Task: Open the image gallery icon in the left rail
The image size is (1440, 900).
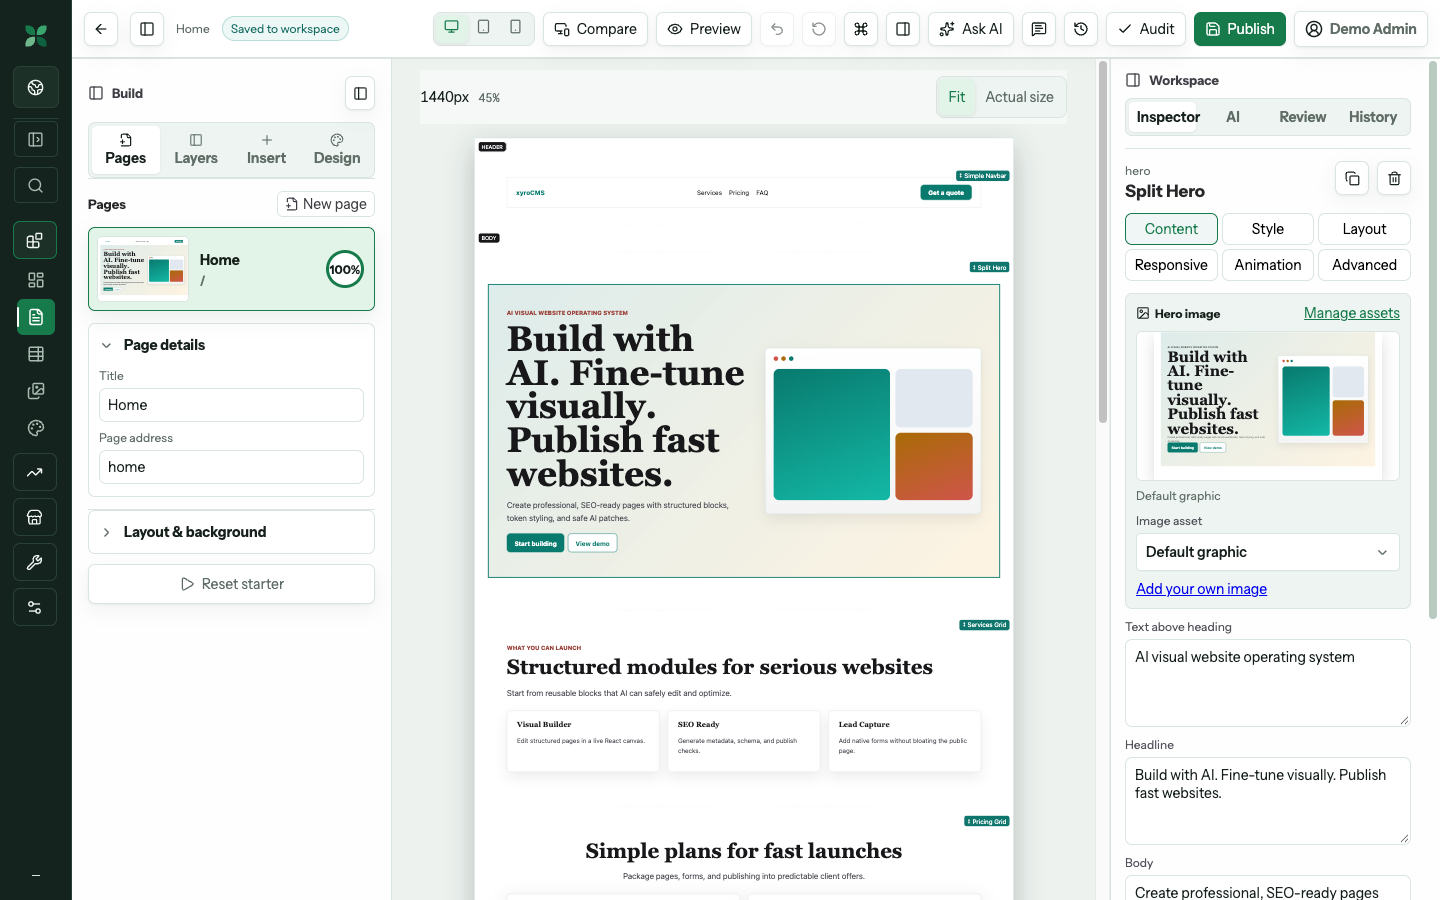Action: pos(36,391)
